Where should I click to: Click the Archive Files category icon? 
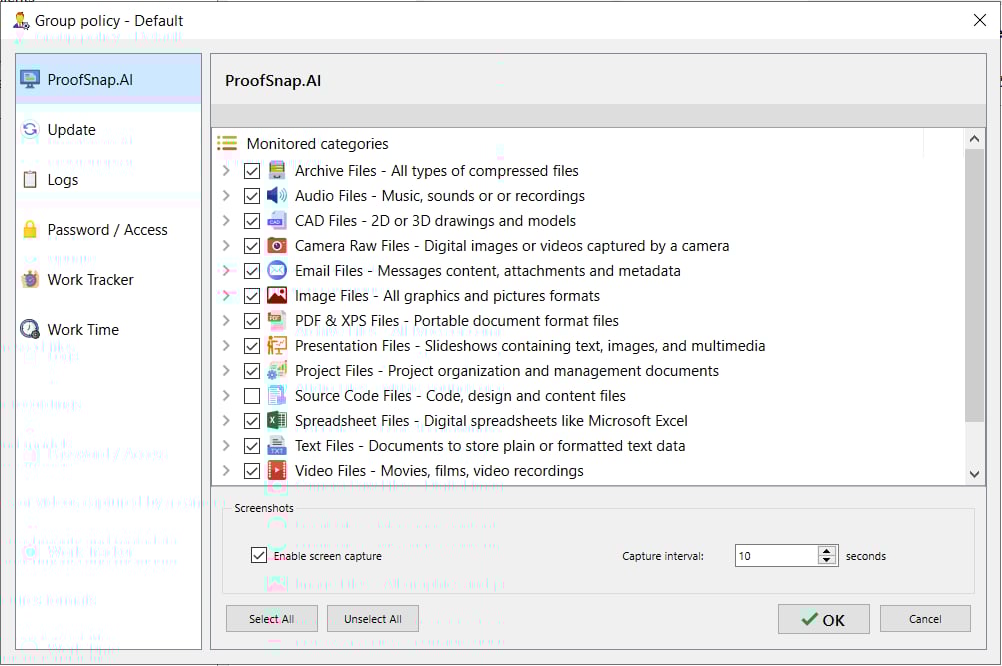[x=277, y=171]
